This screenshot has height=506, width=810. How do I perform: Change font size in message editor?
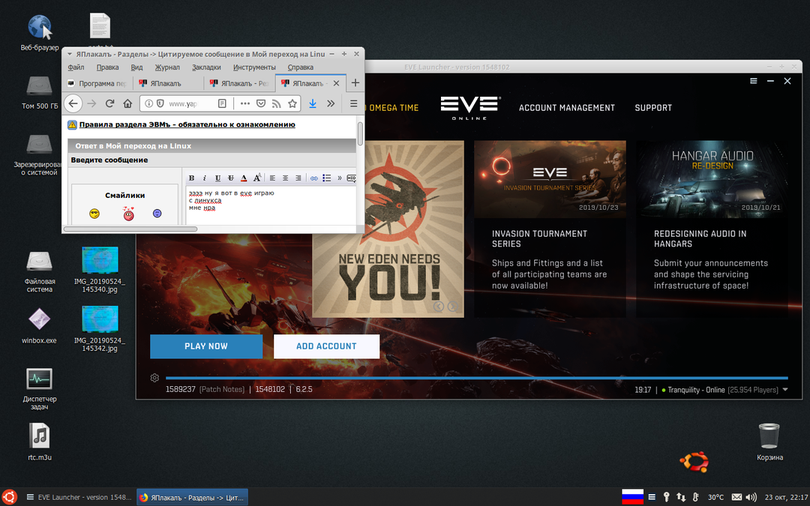pos(257,178)
